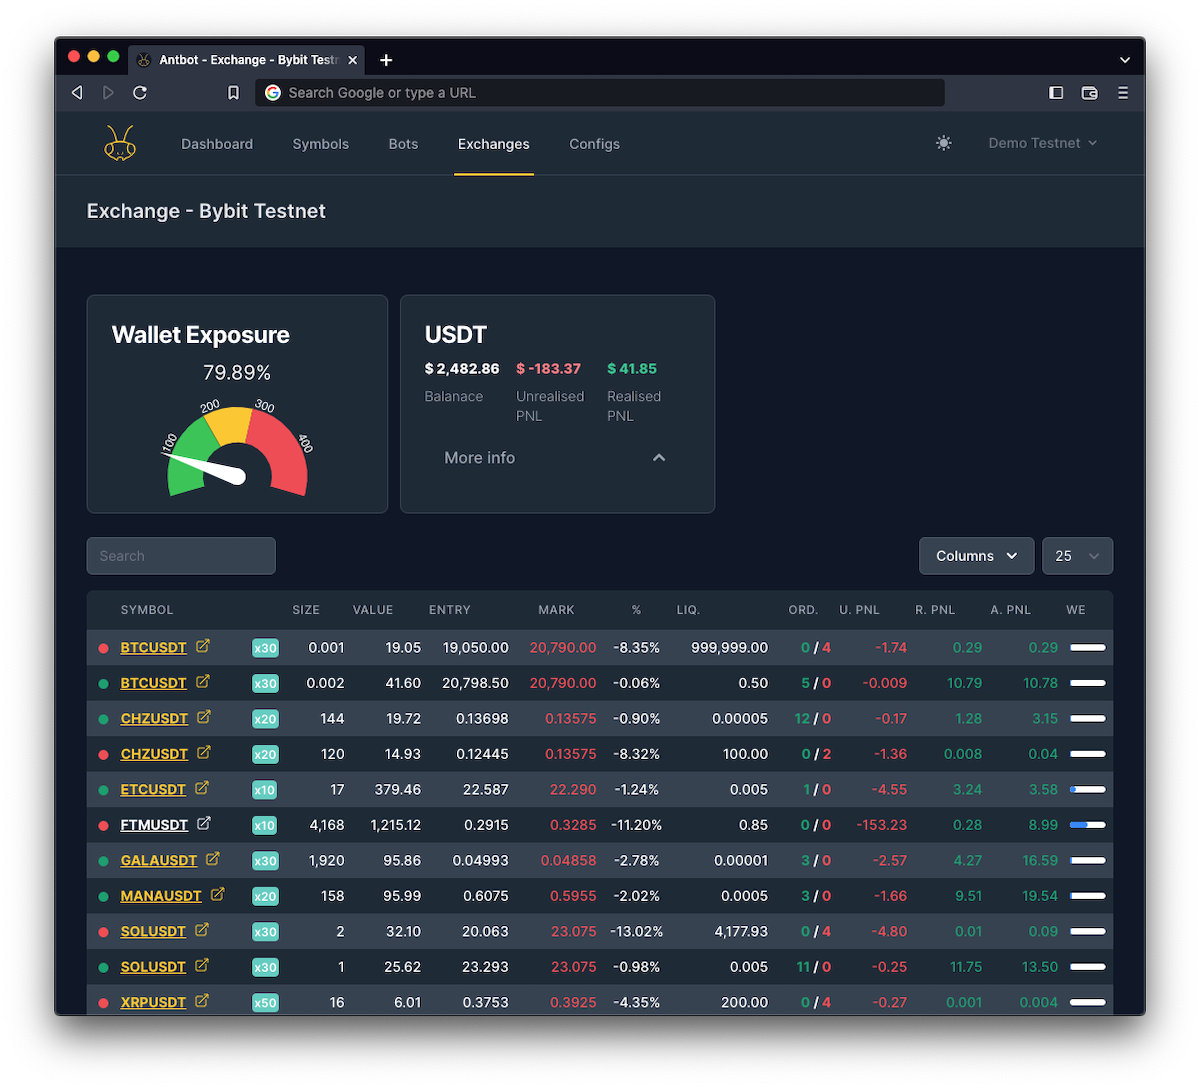The width and height of the screenshot is (1200, 1088).
Task: Reload the browser page
Action: point(140,92)
